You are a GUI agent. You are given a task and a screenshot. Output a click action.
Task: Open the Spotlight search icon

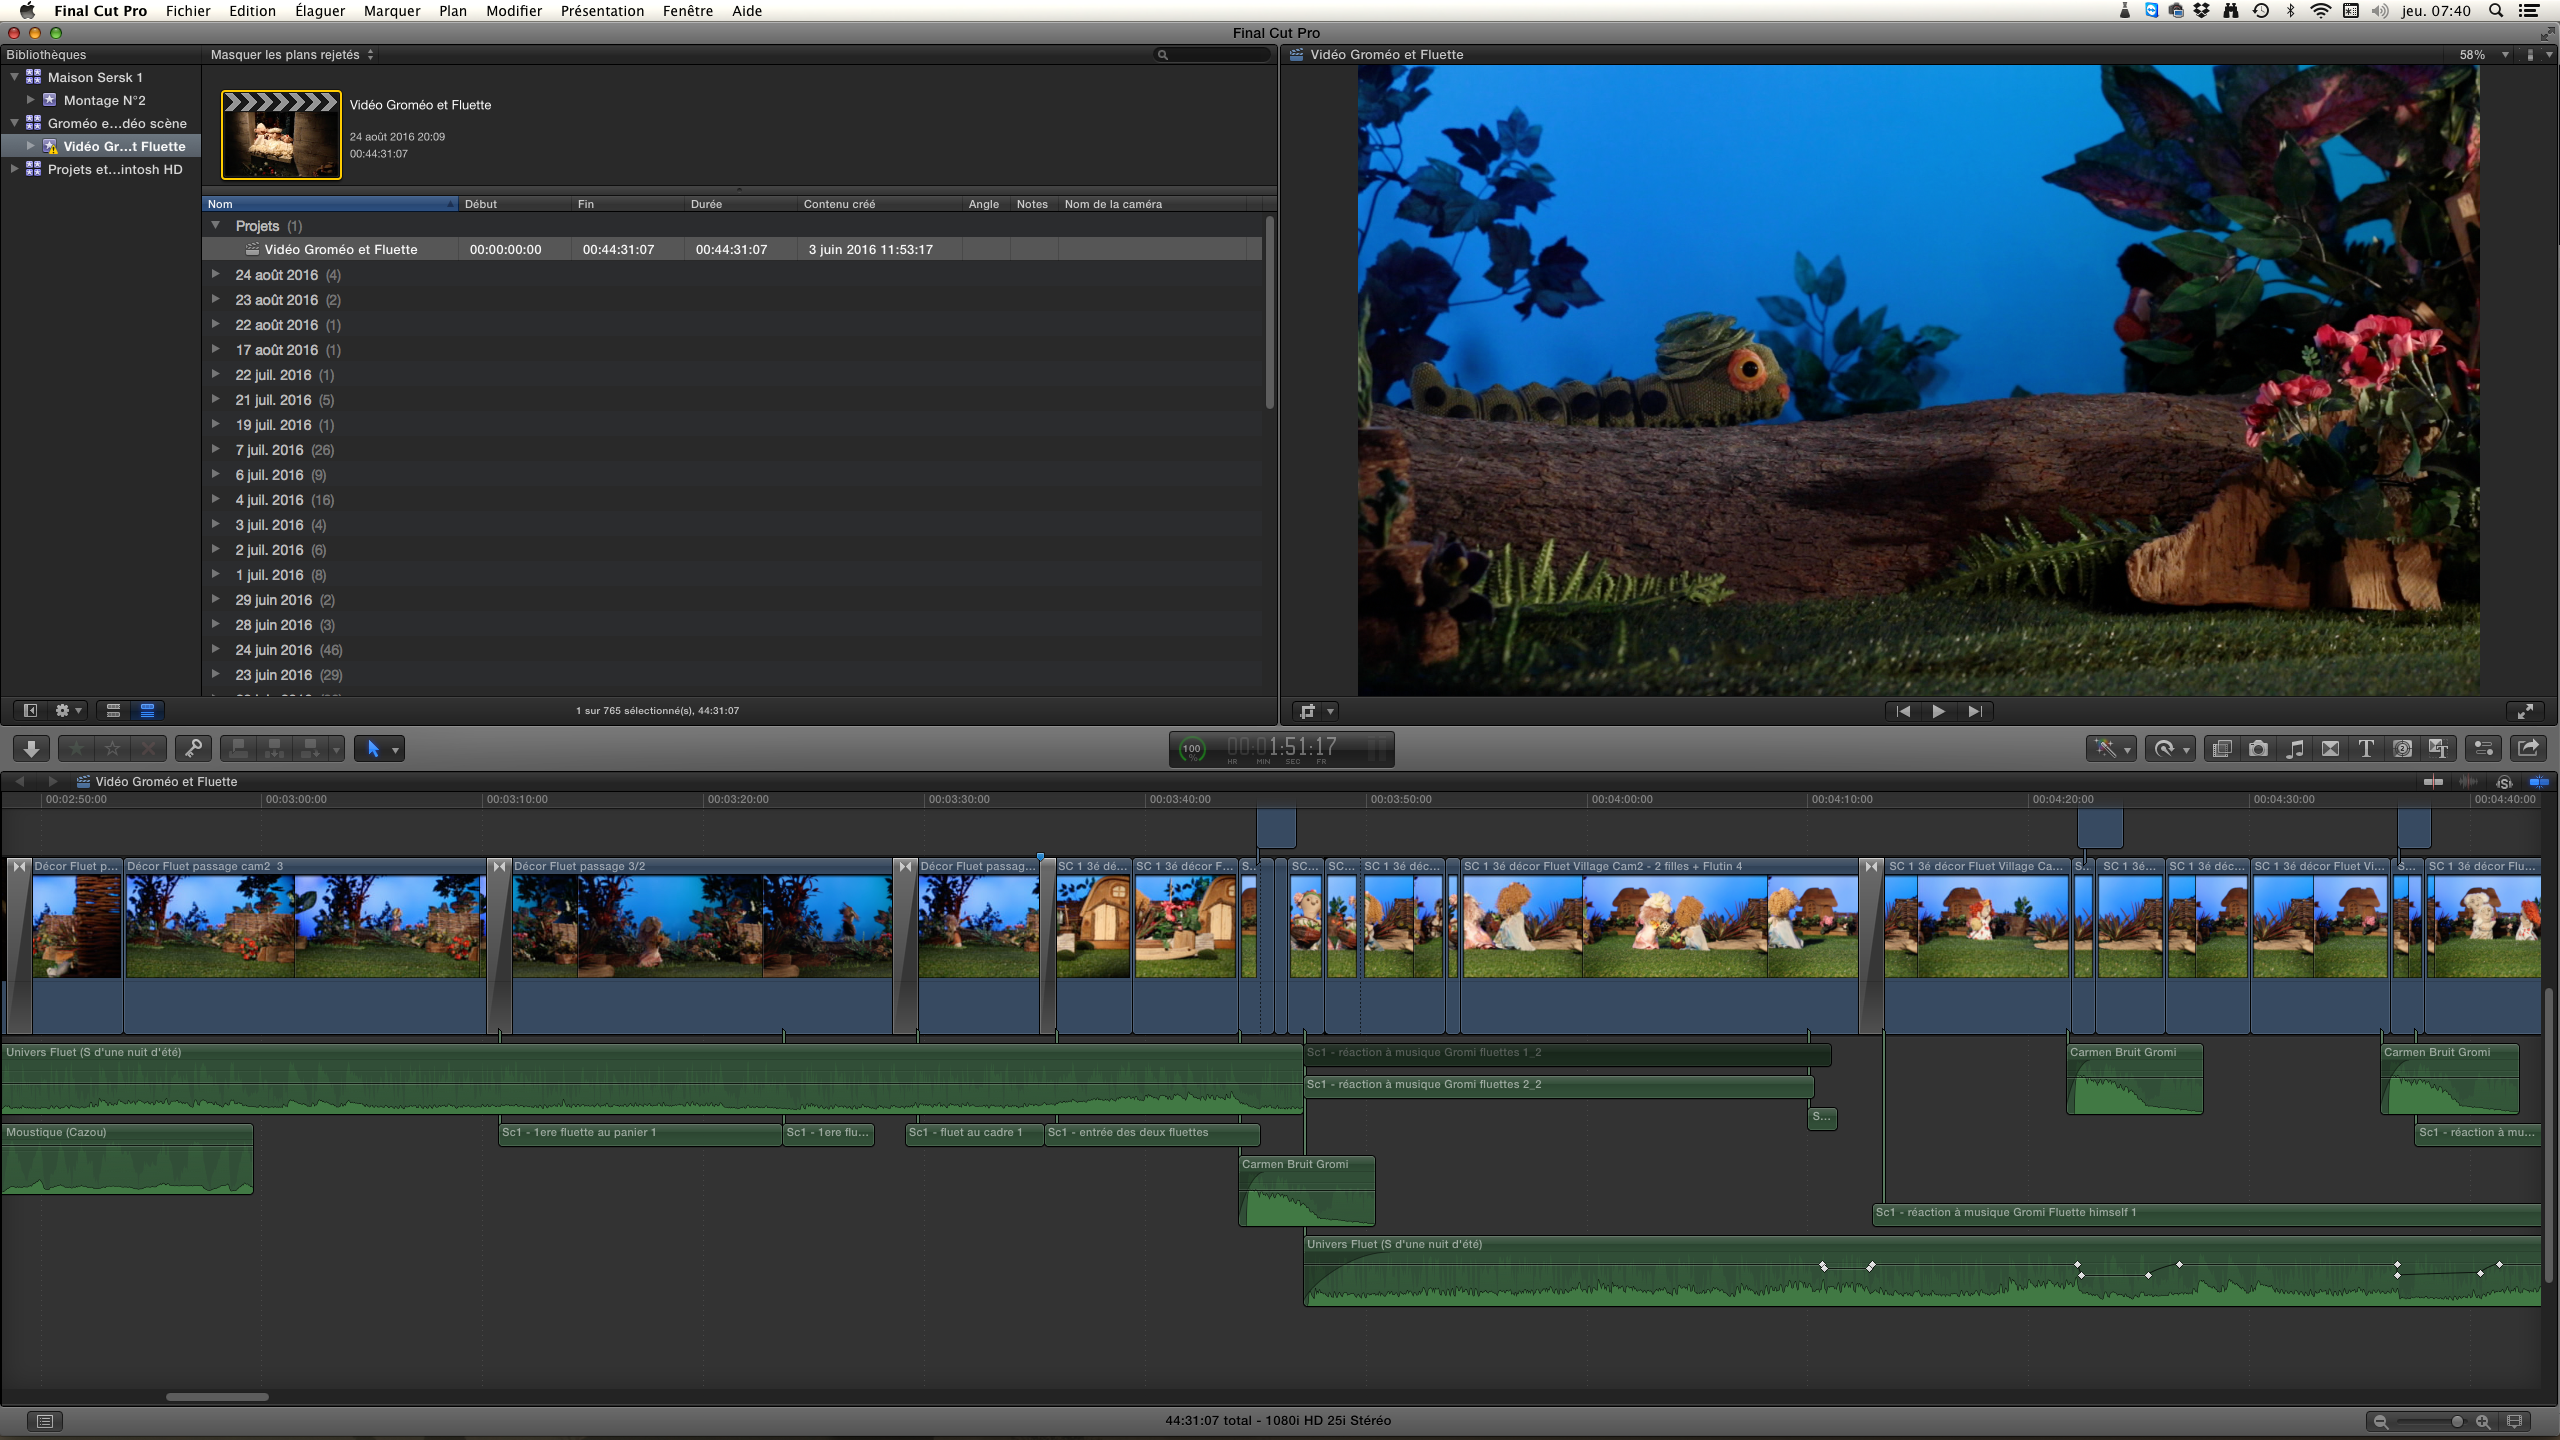[2495, 11]
